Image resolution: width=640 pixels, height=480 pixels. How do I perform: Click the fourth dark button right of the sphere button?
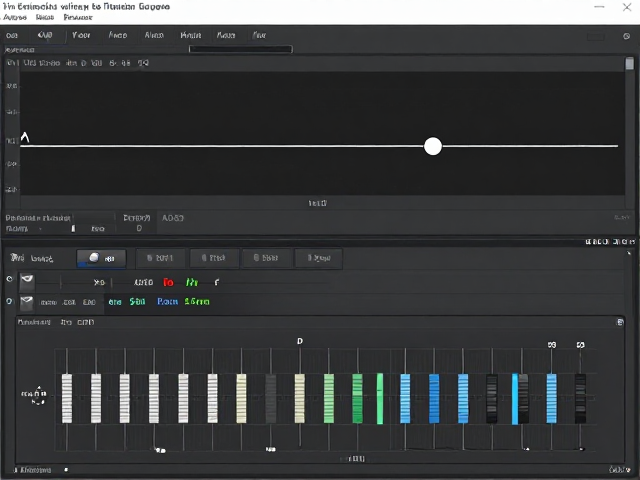coord(318,258)
